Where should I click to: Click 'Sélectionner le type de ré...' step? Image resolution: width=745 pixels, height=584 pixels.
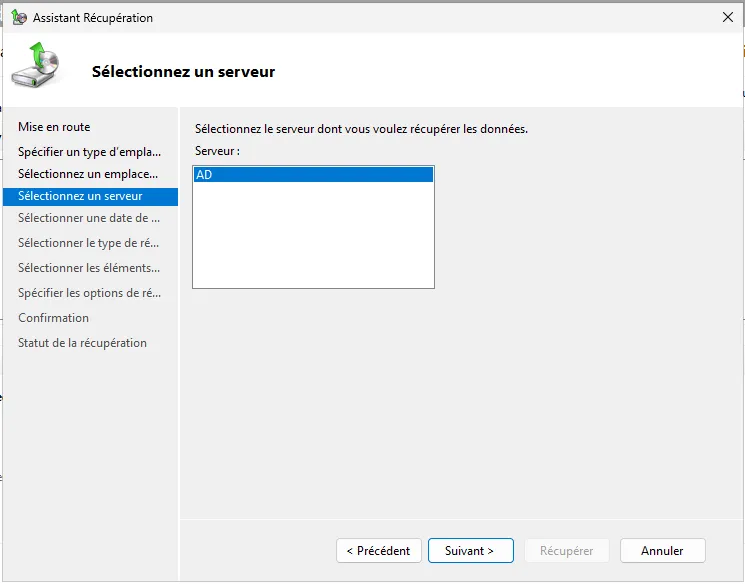pyautogui.click(x=89, y=243)
